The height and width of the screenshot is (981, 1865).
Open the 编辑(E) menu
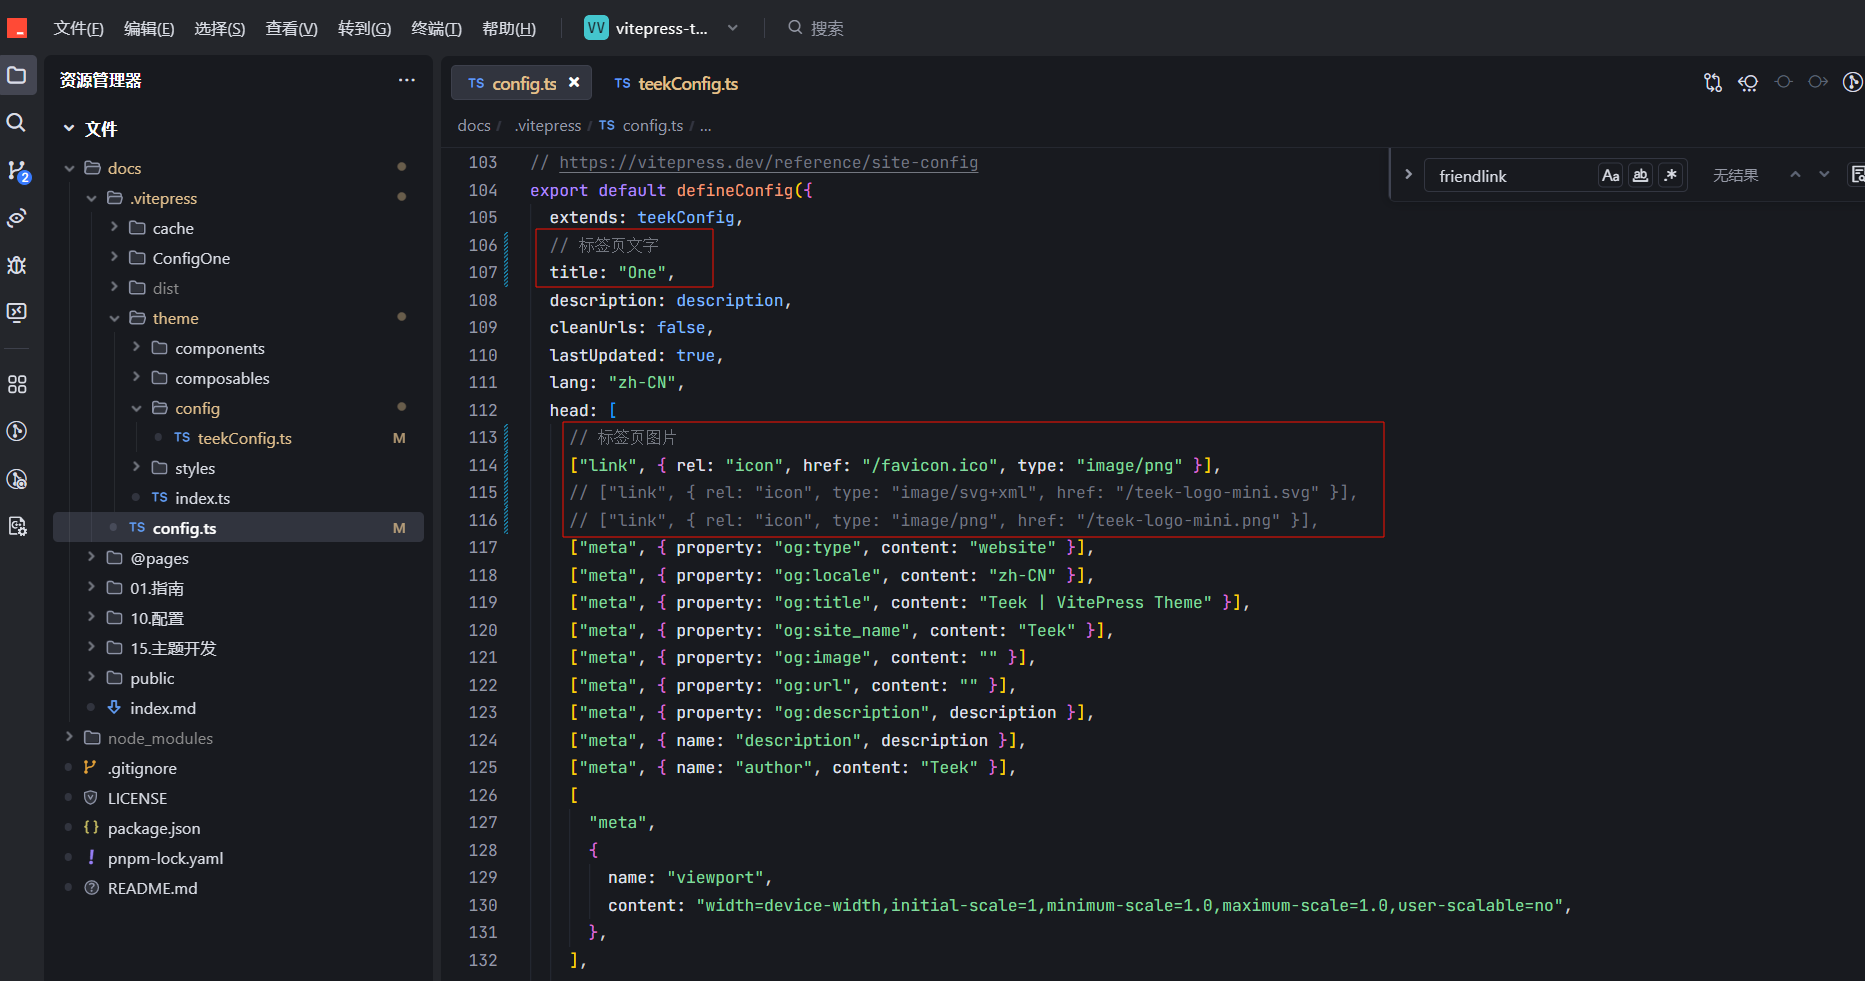click(149, 28)
